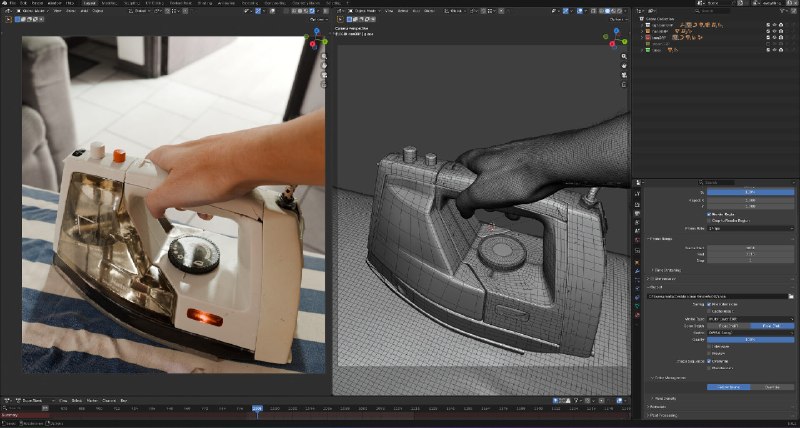Switch to the Layout workspace tab

(89, 3)
